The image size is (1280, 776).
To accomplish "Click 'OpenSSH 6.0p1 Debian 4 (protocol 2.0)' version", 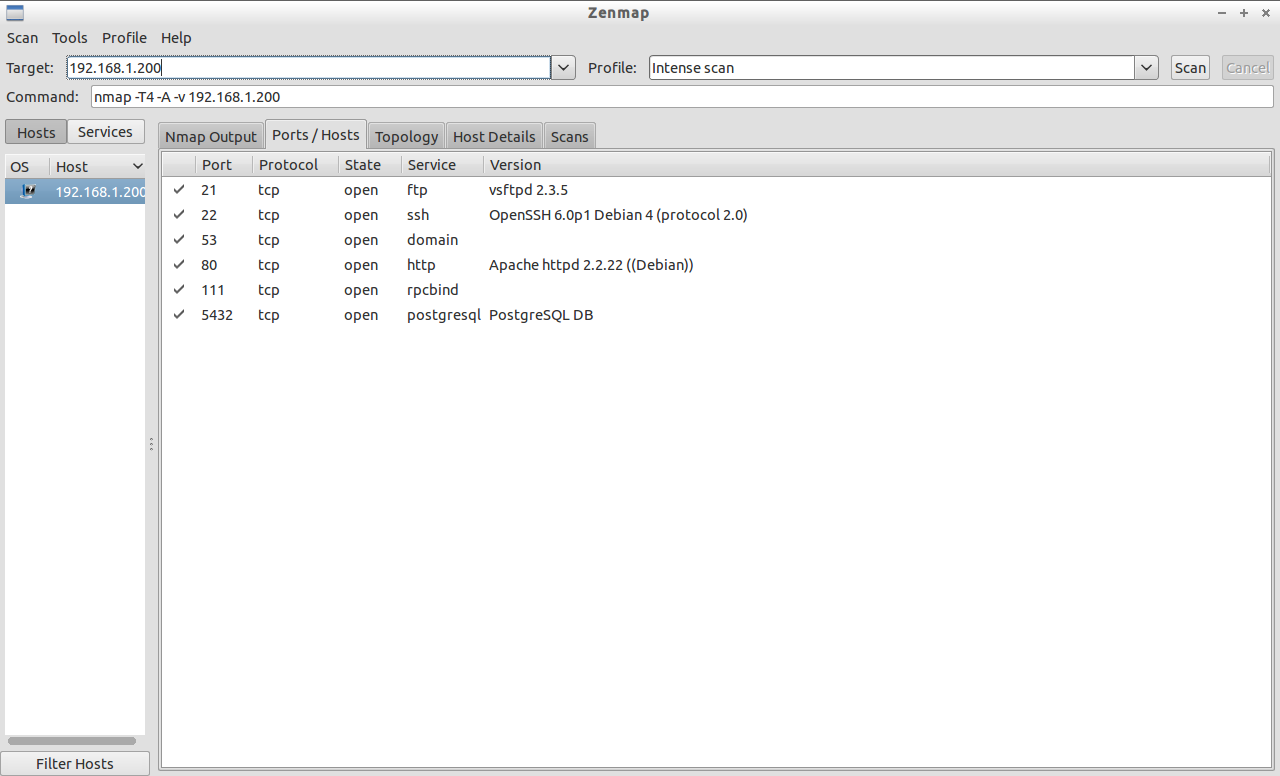I will [x=618, y=214].
